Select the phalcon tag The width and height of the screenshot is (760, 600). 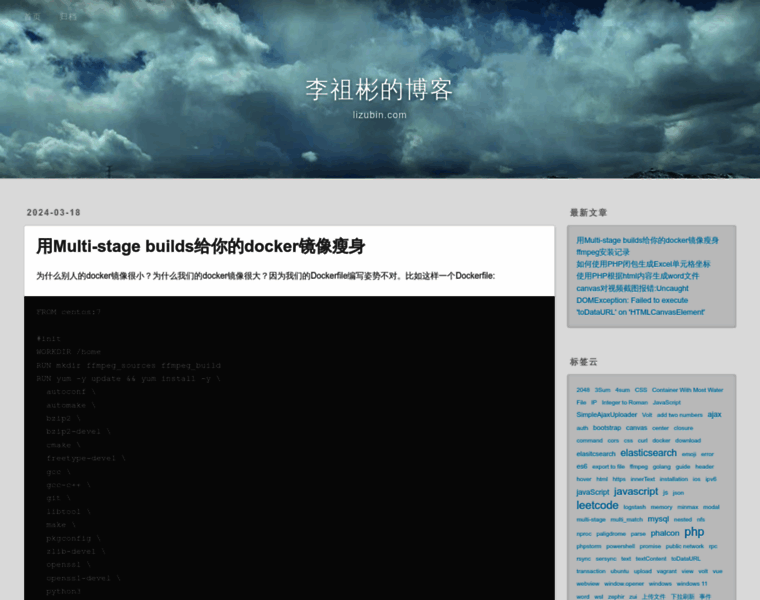(x=665, y=533)
